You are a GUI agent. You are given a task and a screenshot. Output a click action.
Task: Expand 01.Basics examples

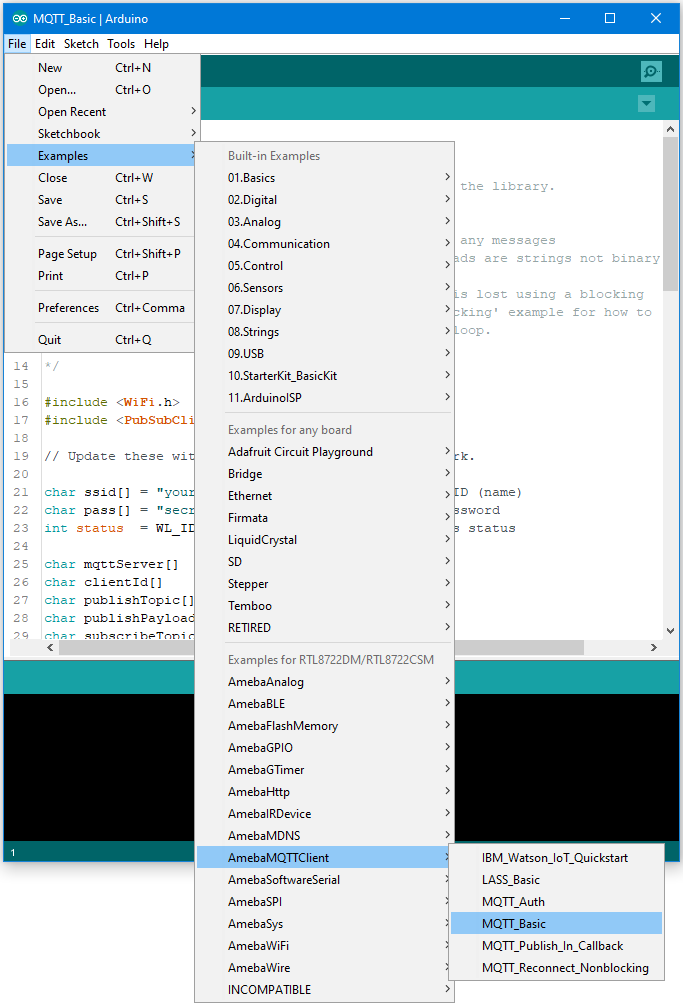(x=325, y=178)
